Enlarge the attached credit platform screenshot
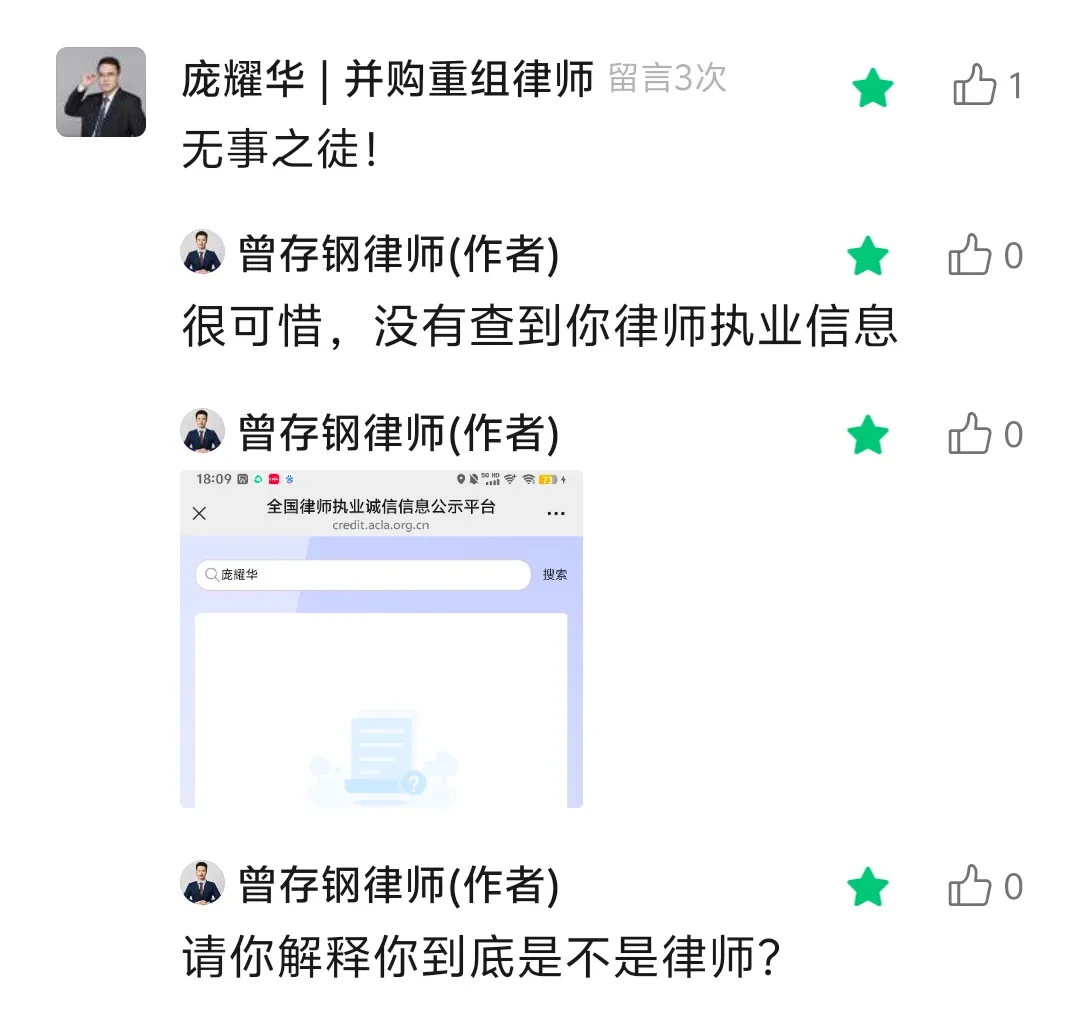The width and height of the screenshot is (1080, 1015). (382, 639)
